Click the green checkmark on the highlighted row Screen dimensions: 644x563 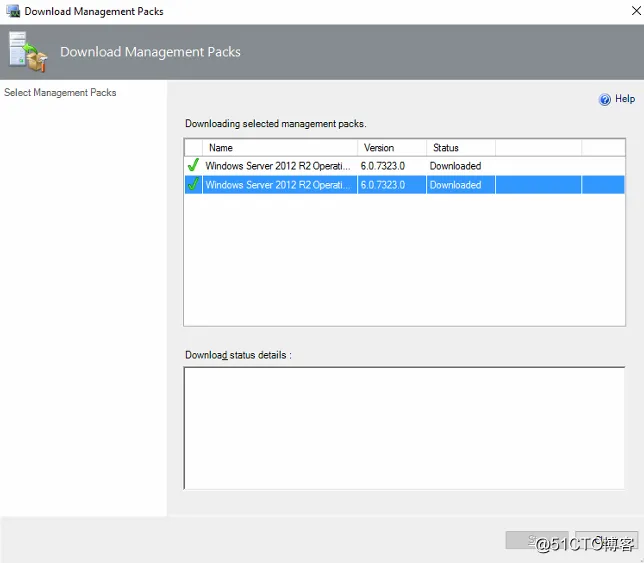pos(193,184)
